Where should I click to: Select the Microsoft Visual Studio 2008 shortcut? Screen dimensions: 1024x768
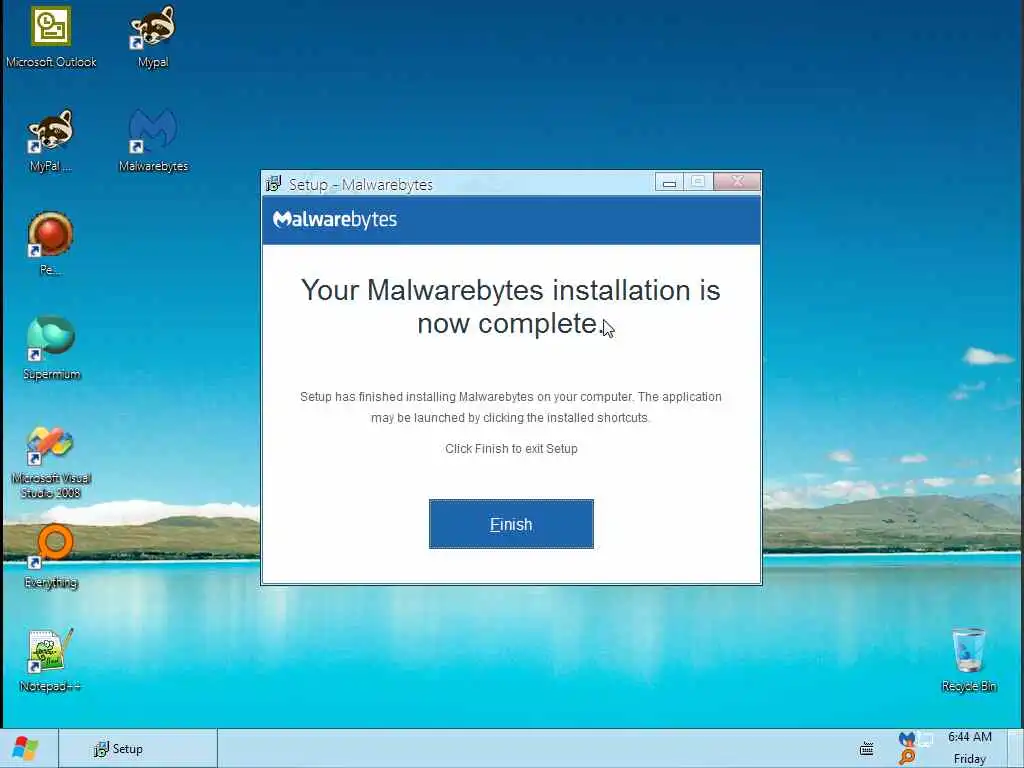[x=51, y=462]
